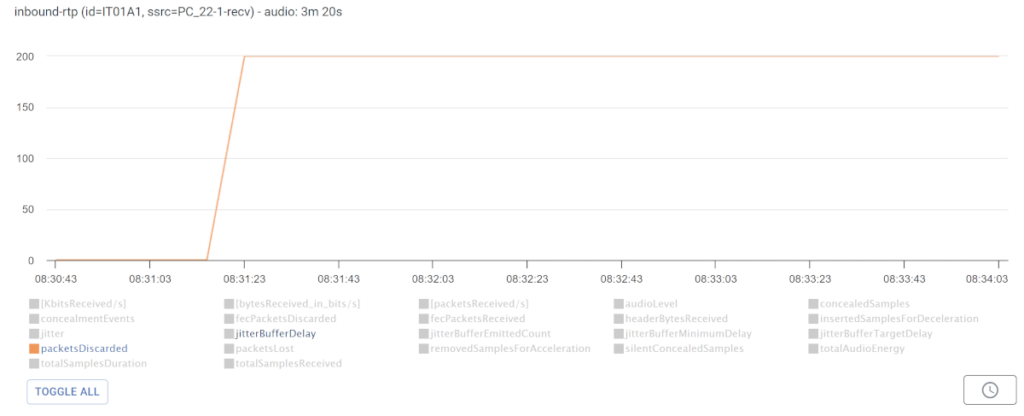Toggle the concealmentEvents legend item
This screenshot has height=416, width=1024.
point(87,318)
